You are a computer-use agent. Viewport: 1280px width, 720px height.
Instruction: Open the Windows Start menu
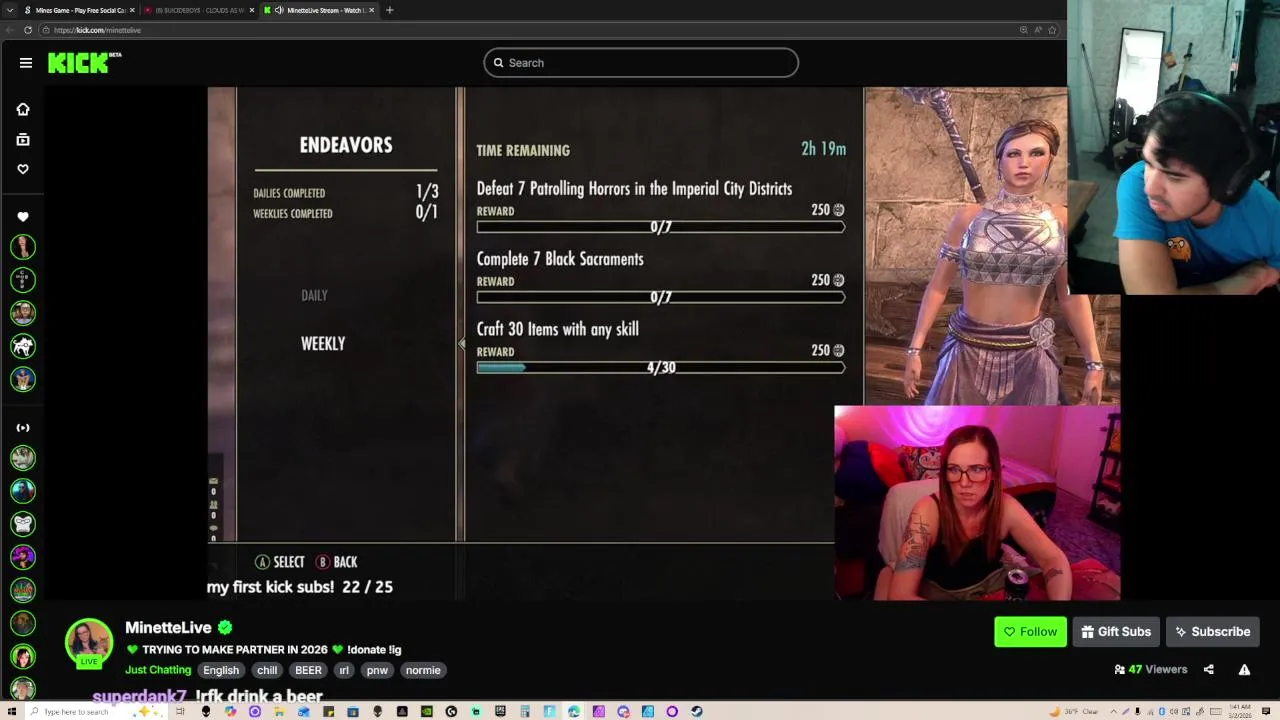point(11,711)
